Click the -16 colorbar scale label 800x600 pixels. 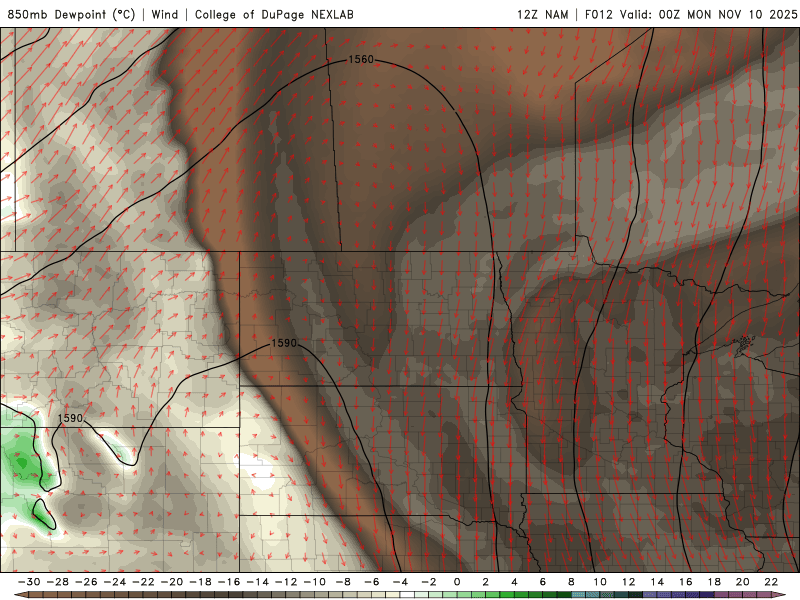[x=229, y=582]
